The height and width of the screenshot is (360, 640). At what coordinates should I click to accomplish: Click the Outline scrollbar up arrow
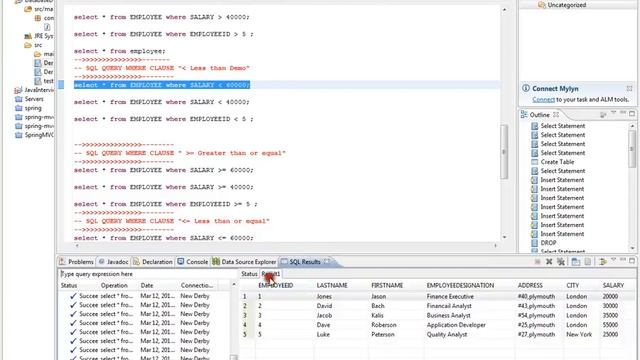point(632,126)
